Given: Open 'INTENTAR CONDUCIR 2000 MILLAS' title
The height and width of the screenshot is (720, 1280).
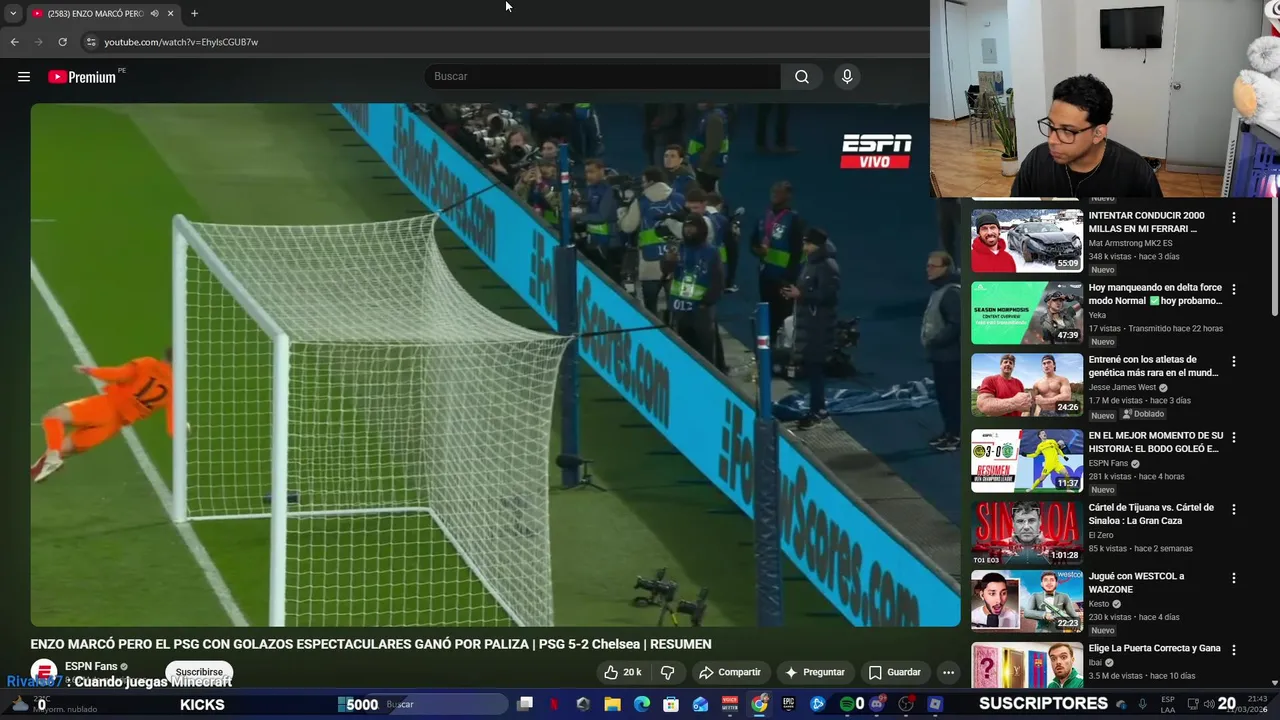Looking at the screenshot, I should tap(1146, 222).
